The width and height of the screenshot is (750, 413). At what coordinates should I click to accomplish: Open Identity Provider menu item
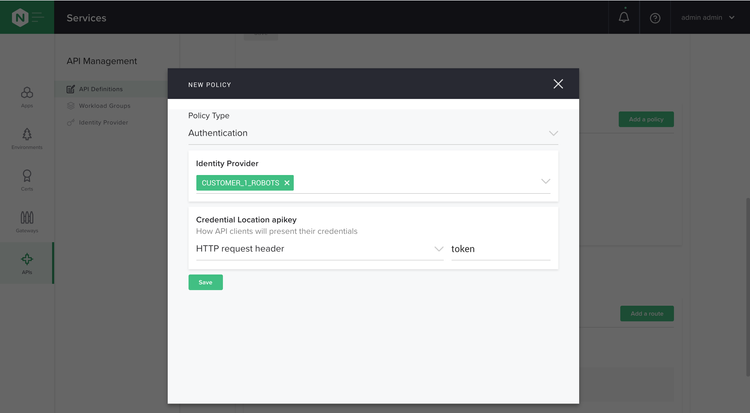click(98, 123)
